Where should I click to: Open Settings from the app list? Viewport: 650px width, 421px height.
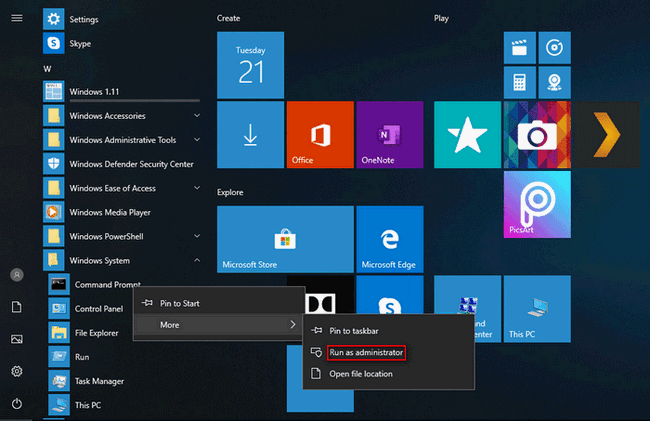121,19
